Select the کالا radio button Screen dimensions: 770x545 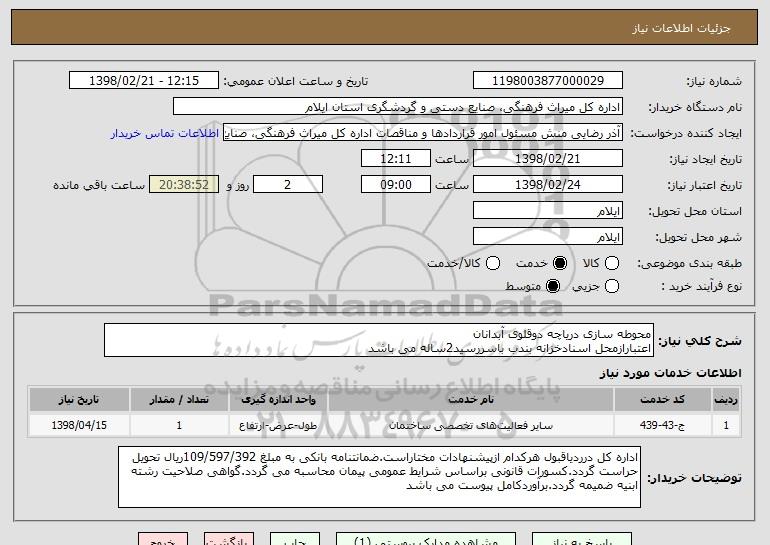[611, 263]
